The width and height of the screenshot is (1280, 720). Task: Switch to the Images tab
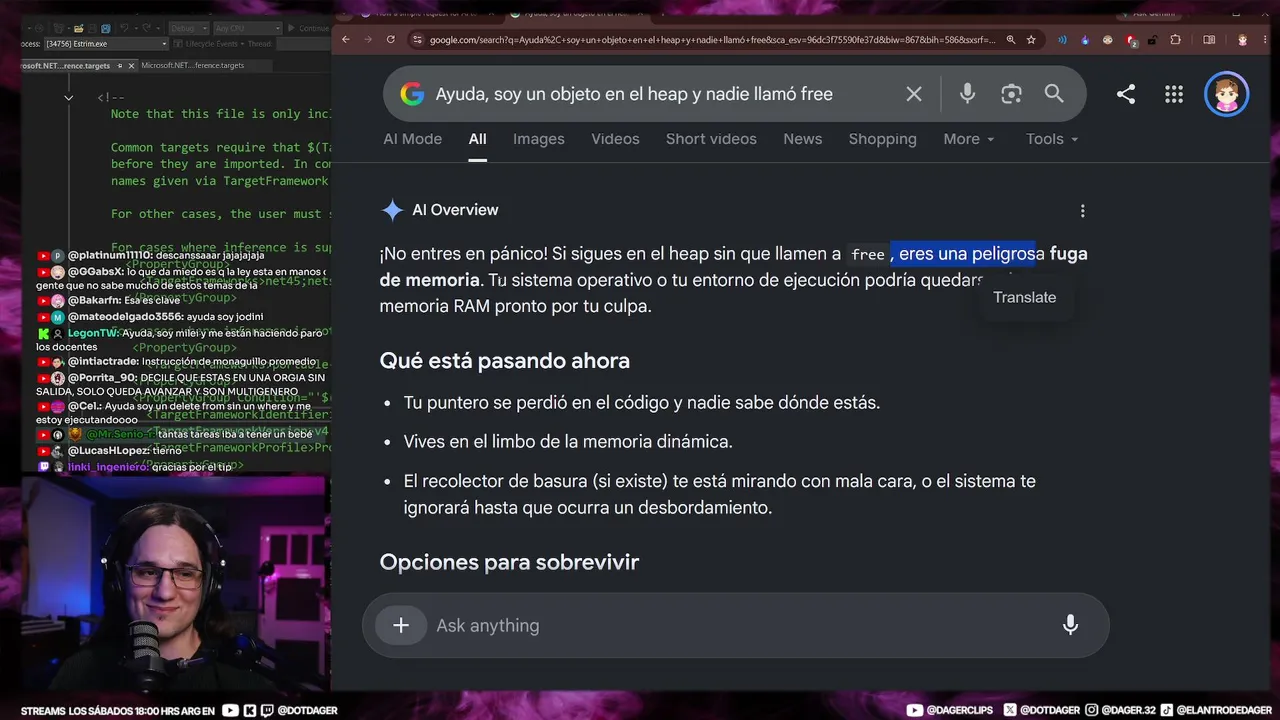[539, 139]
